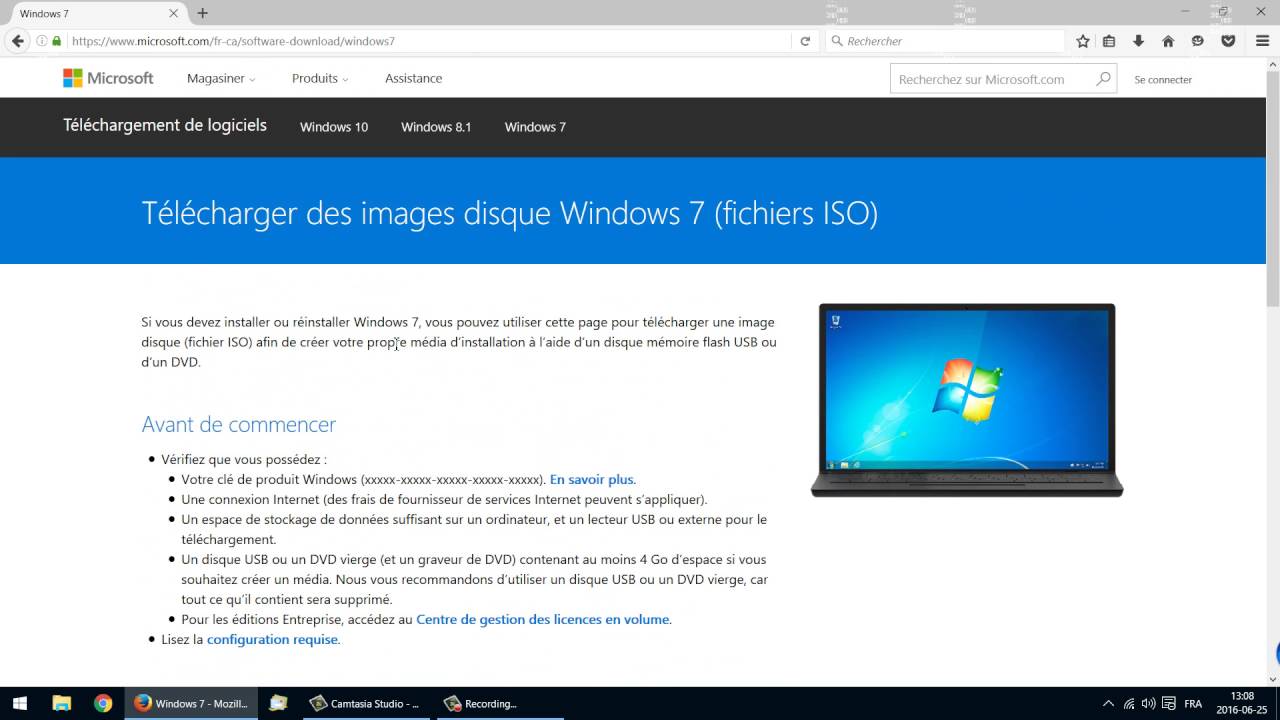1280x720 pixels.
Task: Open the Firefox Hello smiley icon
Action: tap(1198, 41)
